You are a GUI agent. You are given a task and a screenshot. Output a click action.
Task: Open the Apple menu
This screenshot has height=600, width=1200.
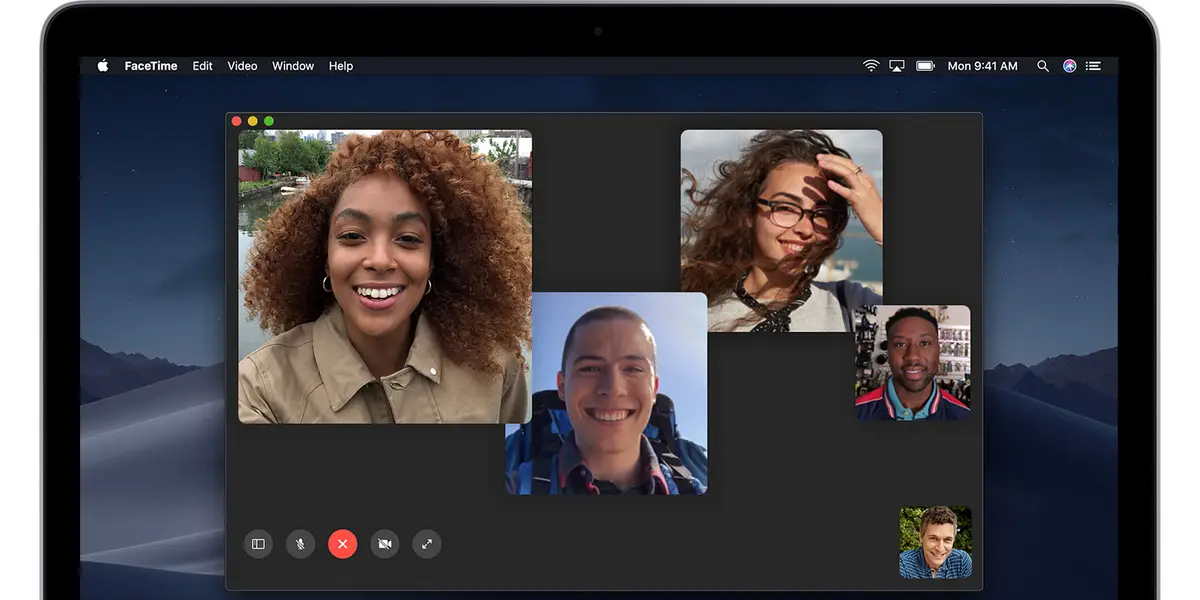tap(102, 66)
